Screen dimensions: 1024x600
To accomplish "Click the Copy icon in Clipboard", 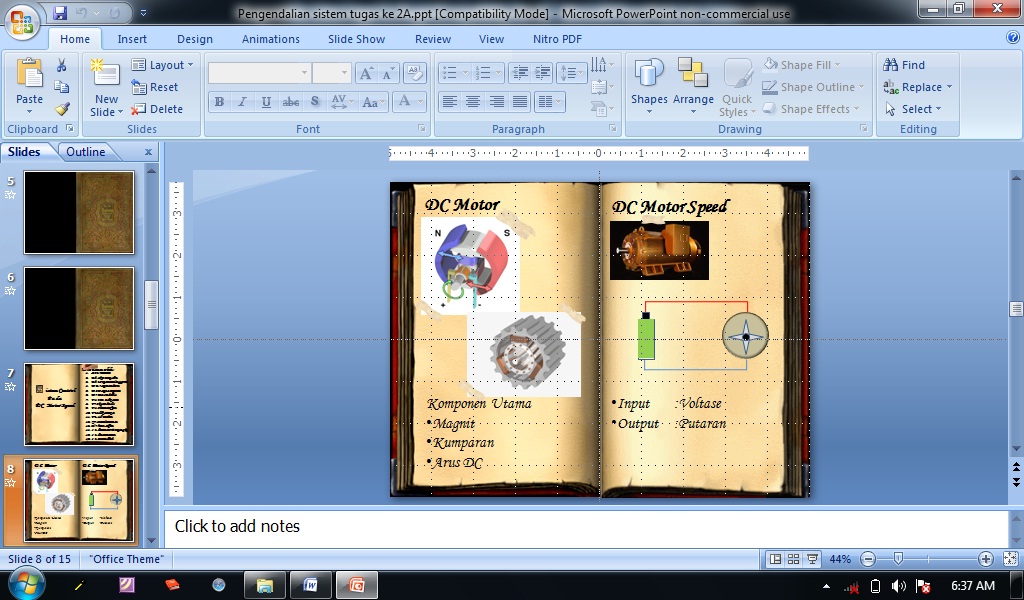I will pos(61,86).
